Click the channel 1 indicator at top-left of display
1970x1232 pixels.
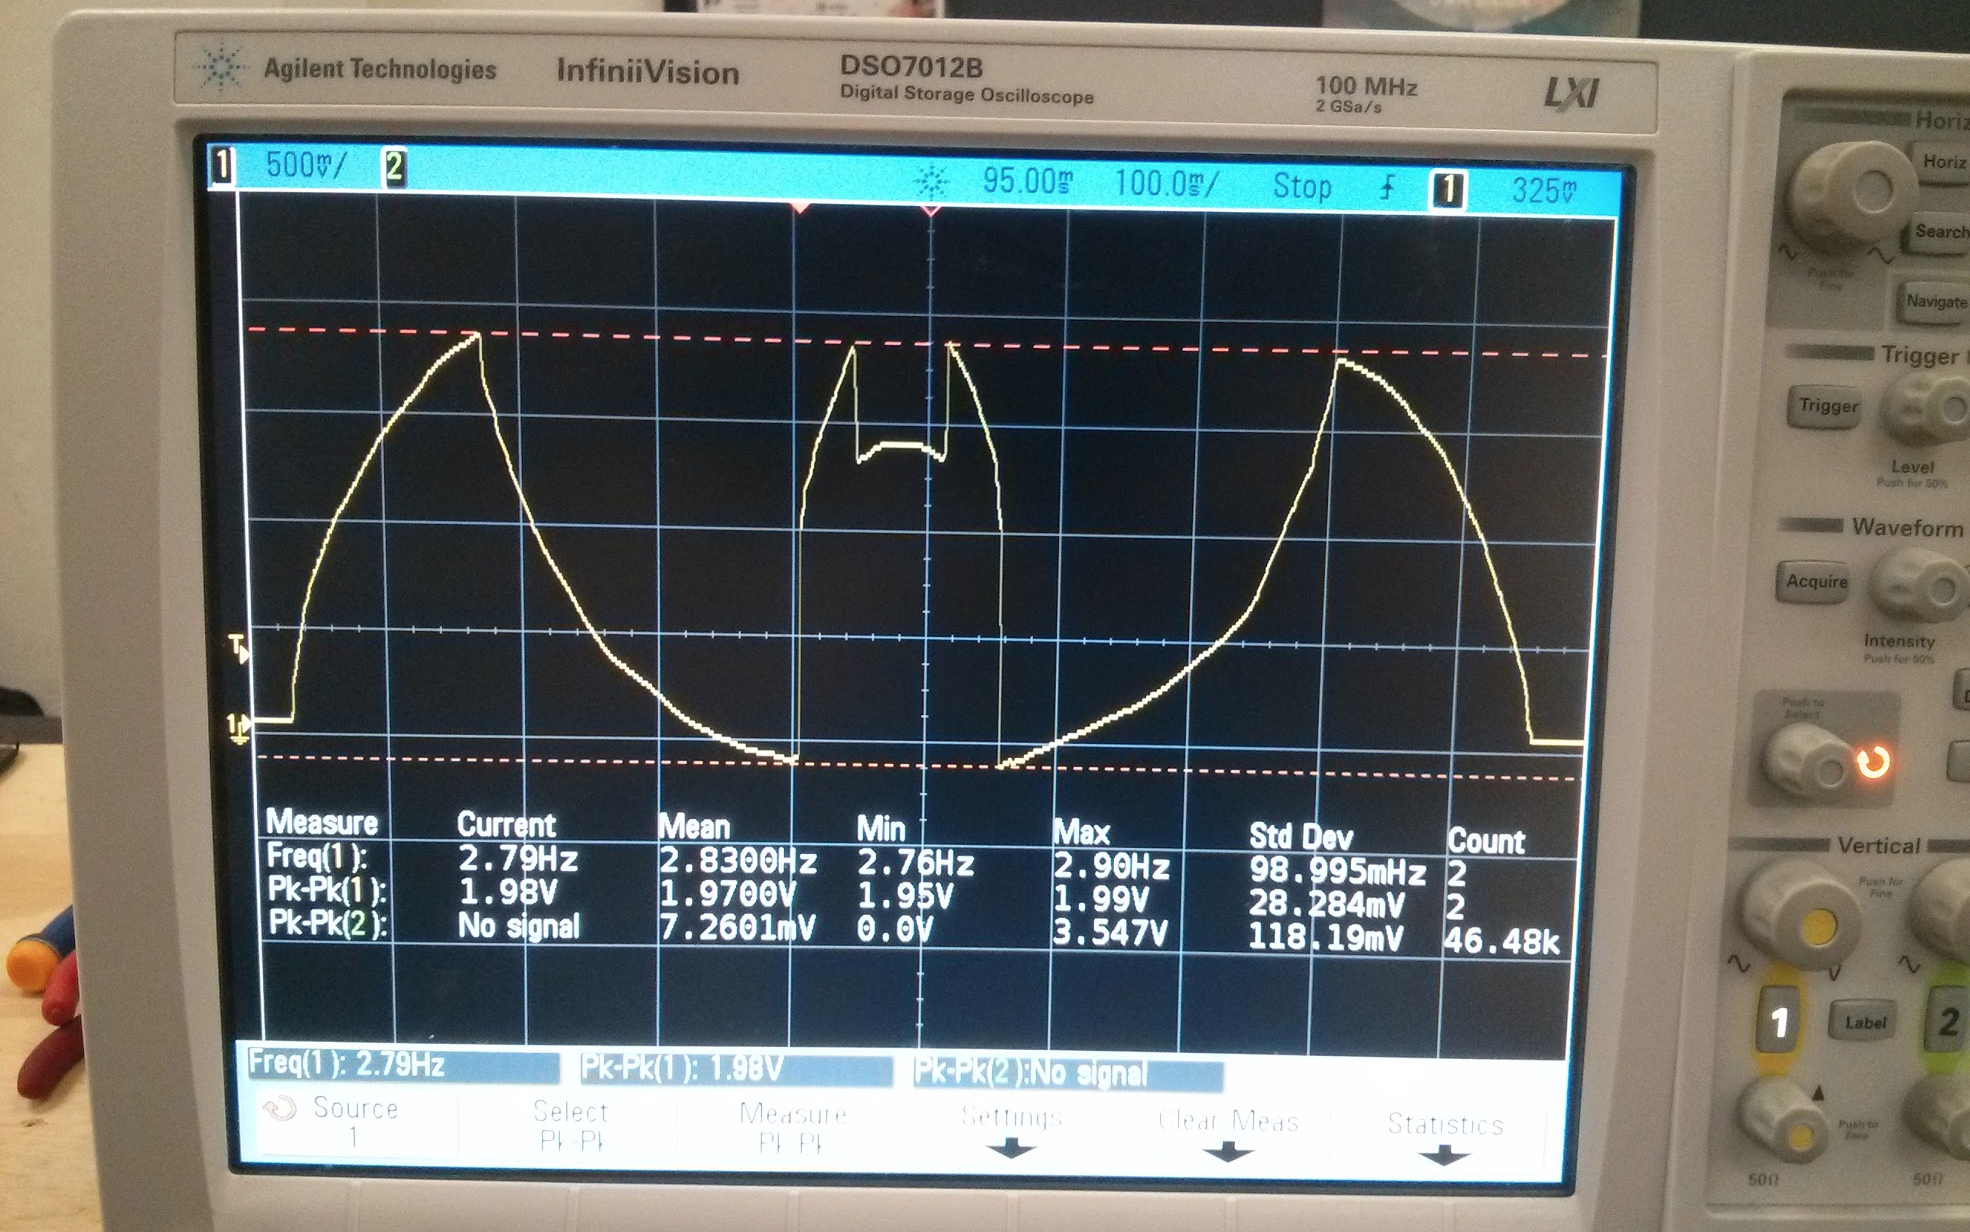tap(222, 166)
